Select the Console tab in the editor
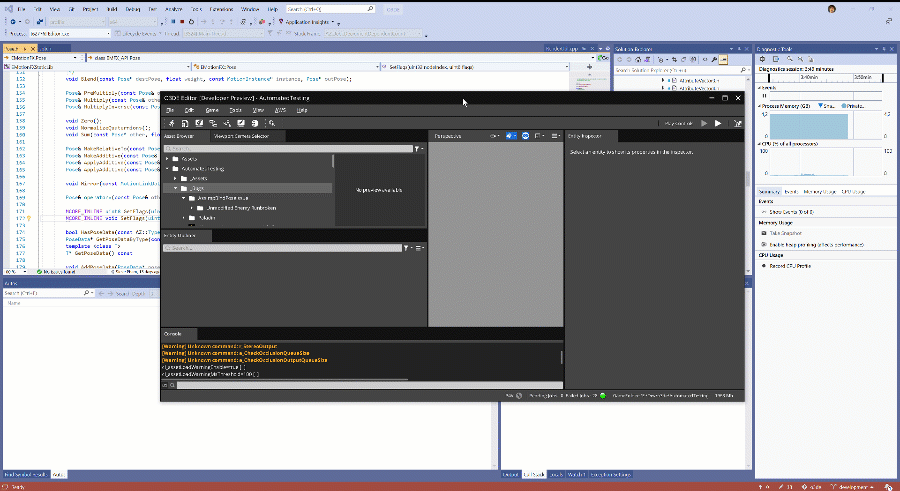 pyautogui.click(x=172, y=334)
